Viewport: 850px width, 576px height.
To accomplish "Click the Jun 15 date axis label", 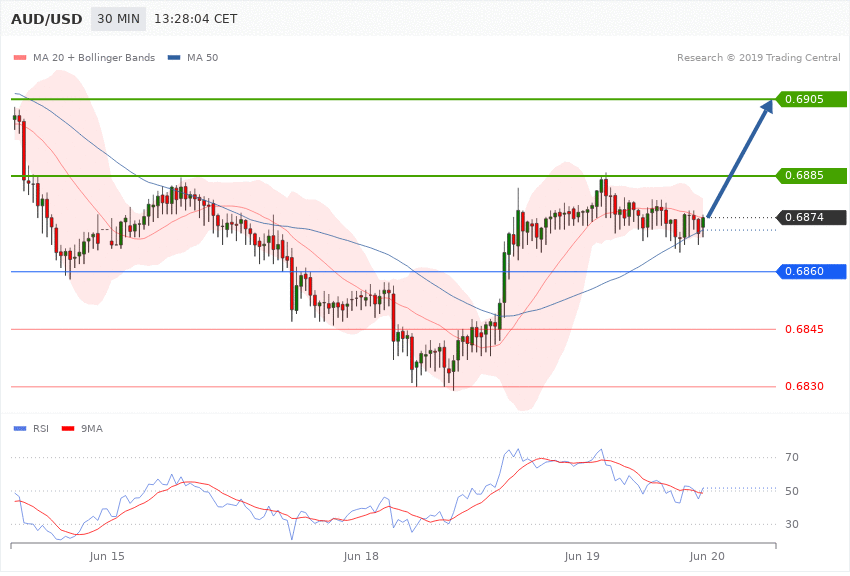I will pyautogui.click(x=107, y=556).
